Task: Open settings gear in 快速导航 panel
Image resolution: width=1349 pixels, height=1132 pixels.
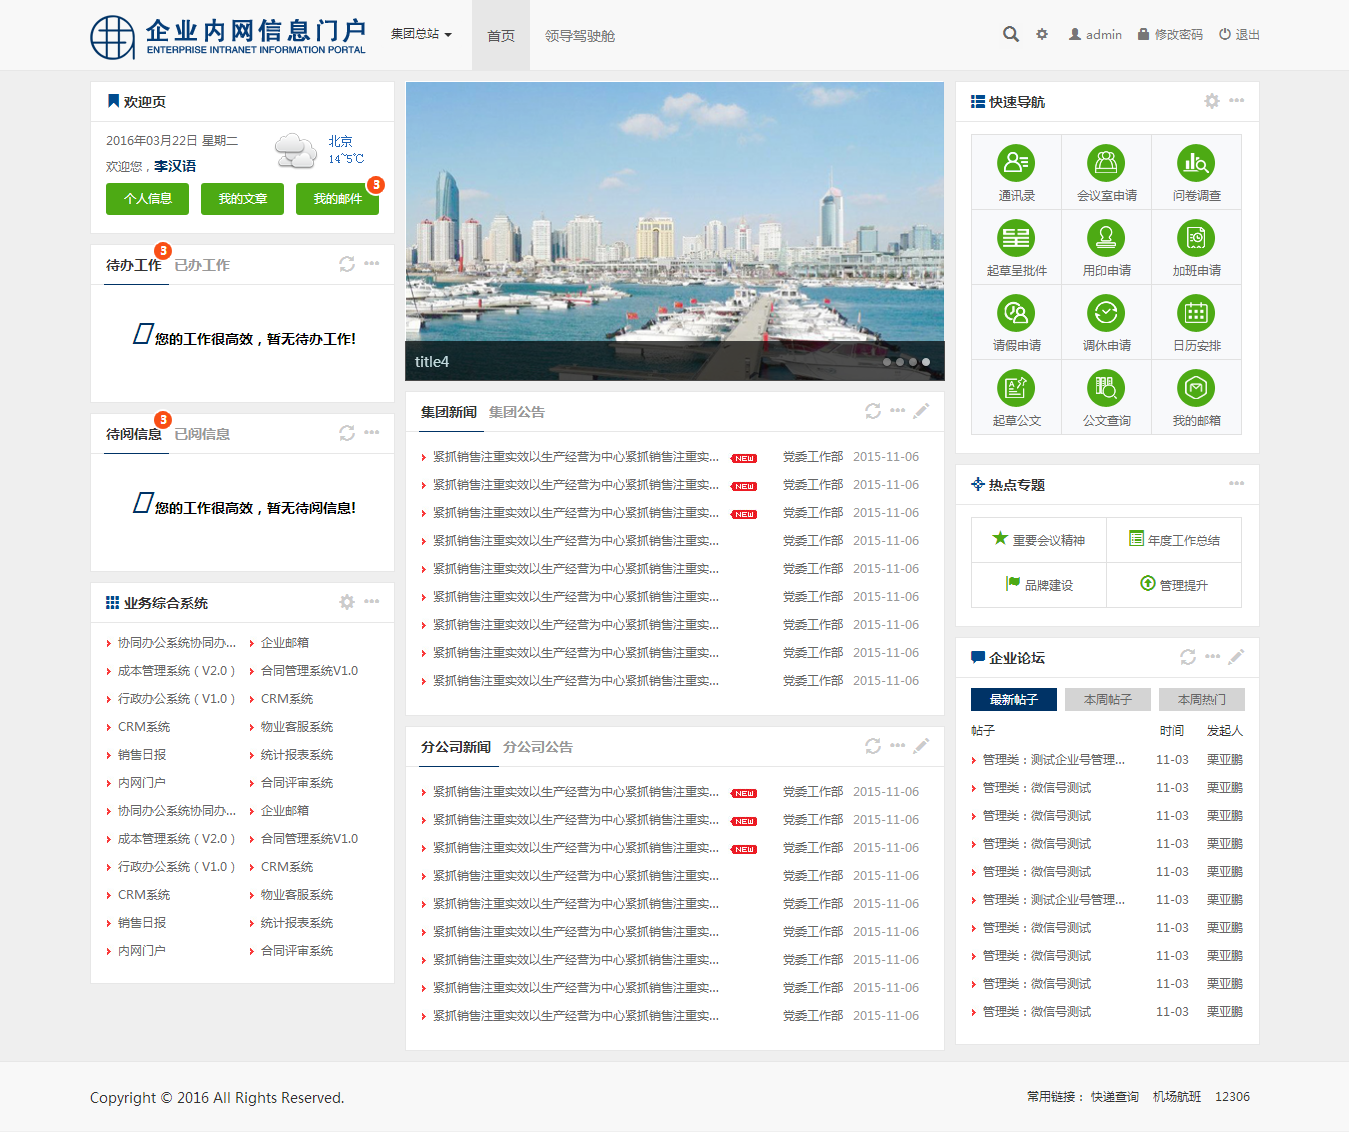Action: 1212,101
